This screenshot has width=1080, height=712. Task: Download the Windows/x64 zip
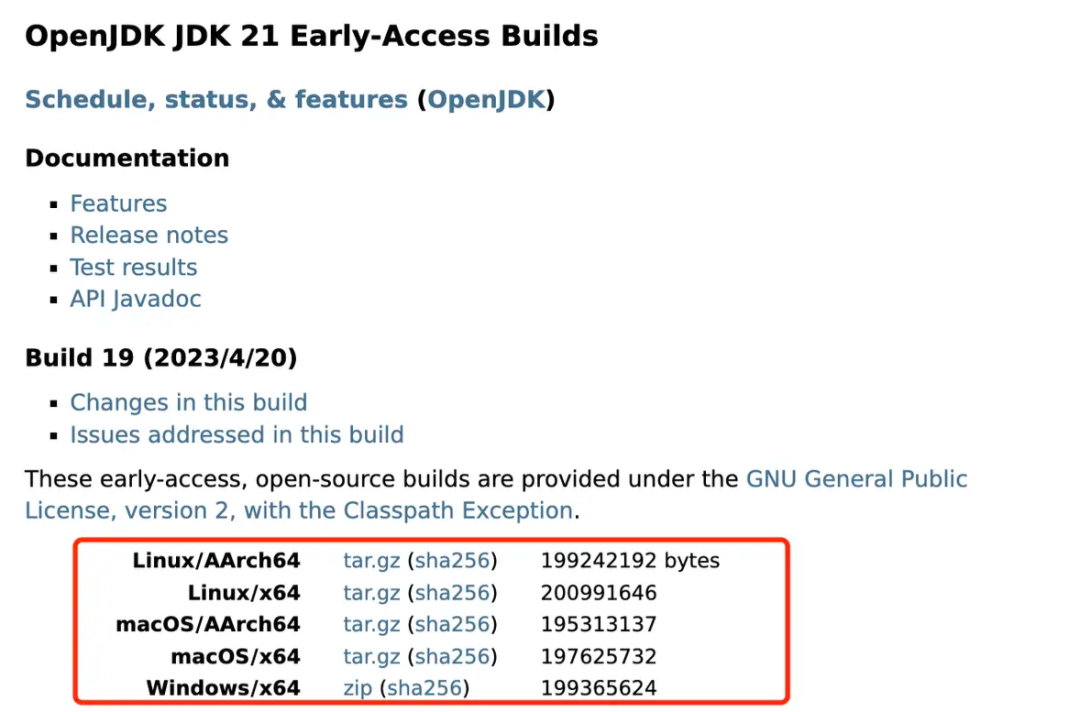[357, 689]
